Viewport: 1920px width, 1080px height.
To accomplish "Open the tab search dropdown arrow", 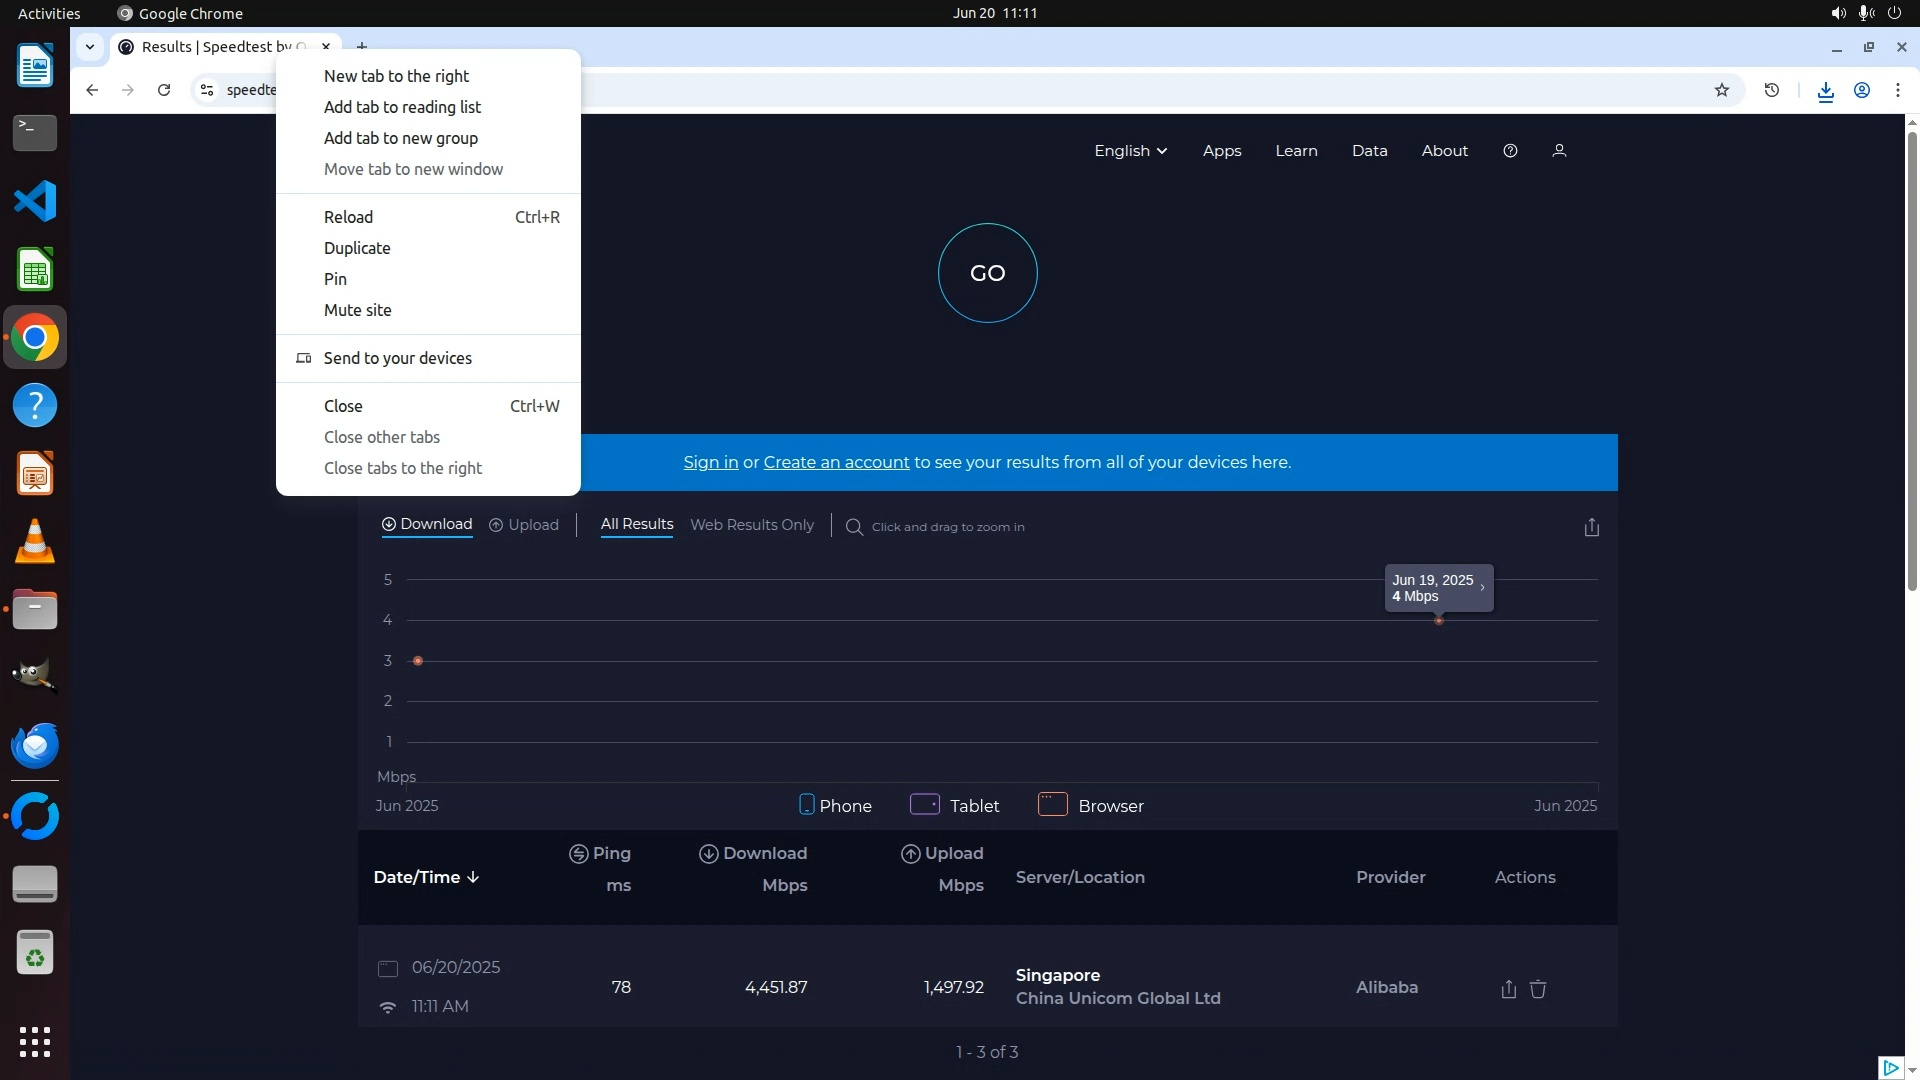I will pos(90,47).
